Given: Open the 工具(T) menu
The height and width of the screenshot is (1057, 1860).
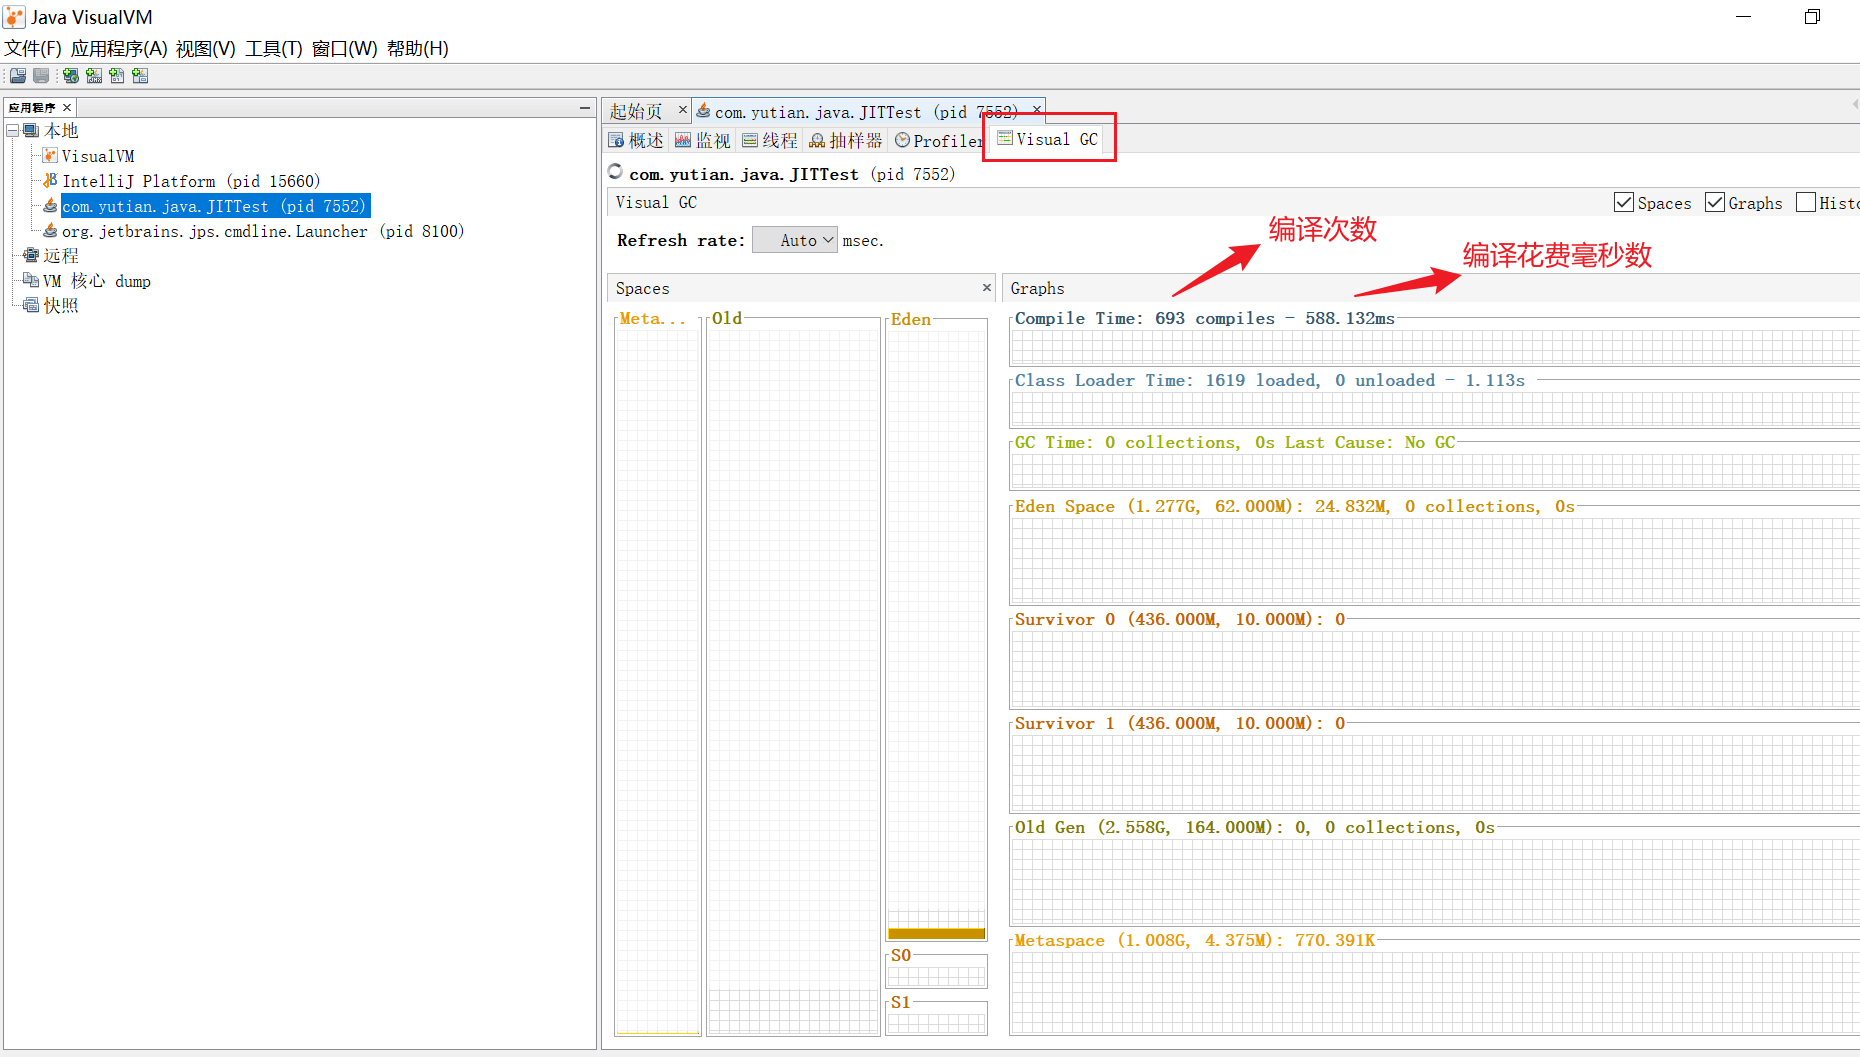Looking at the screenshot, I should (x=273, y=48).
